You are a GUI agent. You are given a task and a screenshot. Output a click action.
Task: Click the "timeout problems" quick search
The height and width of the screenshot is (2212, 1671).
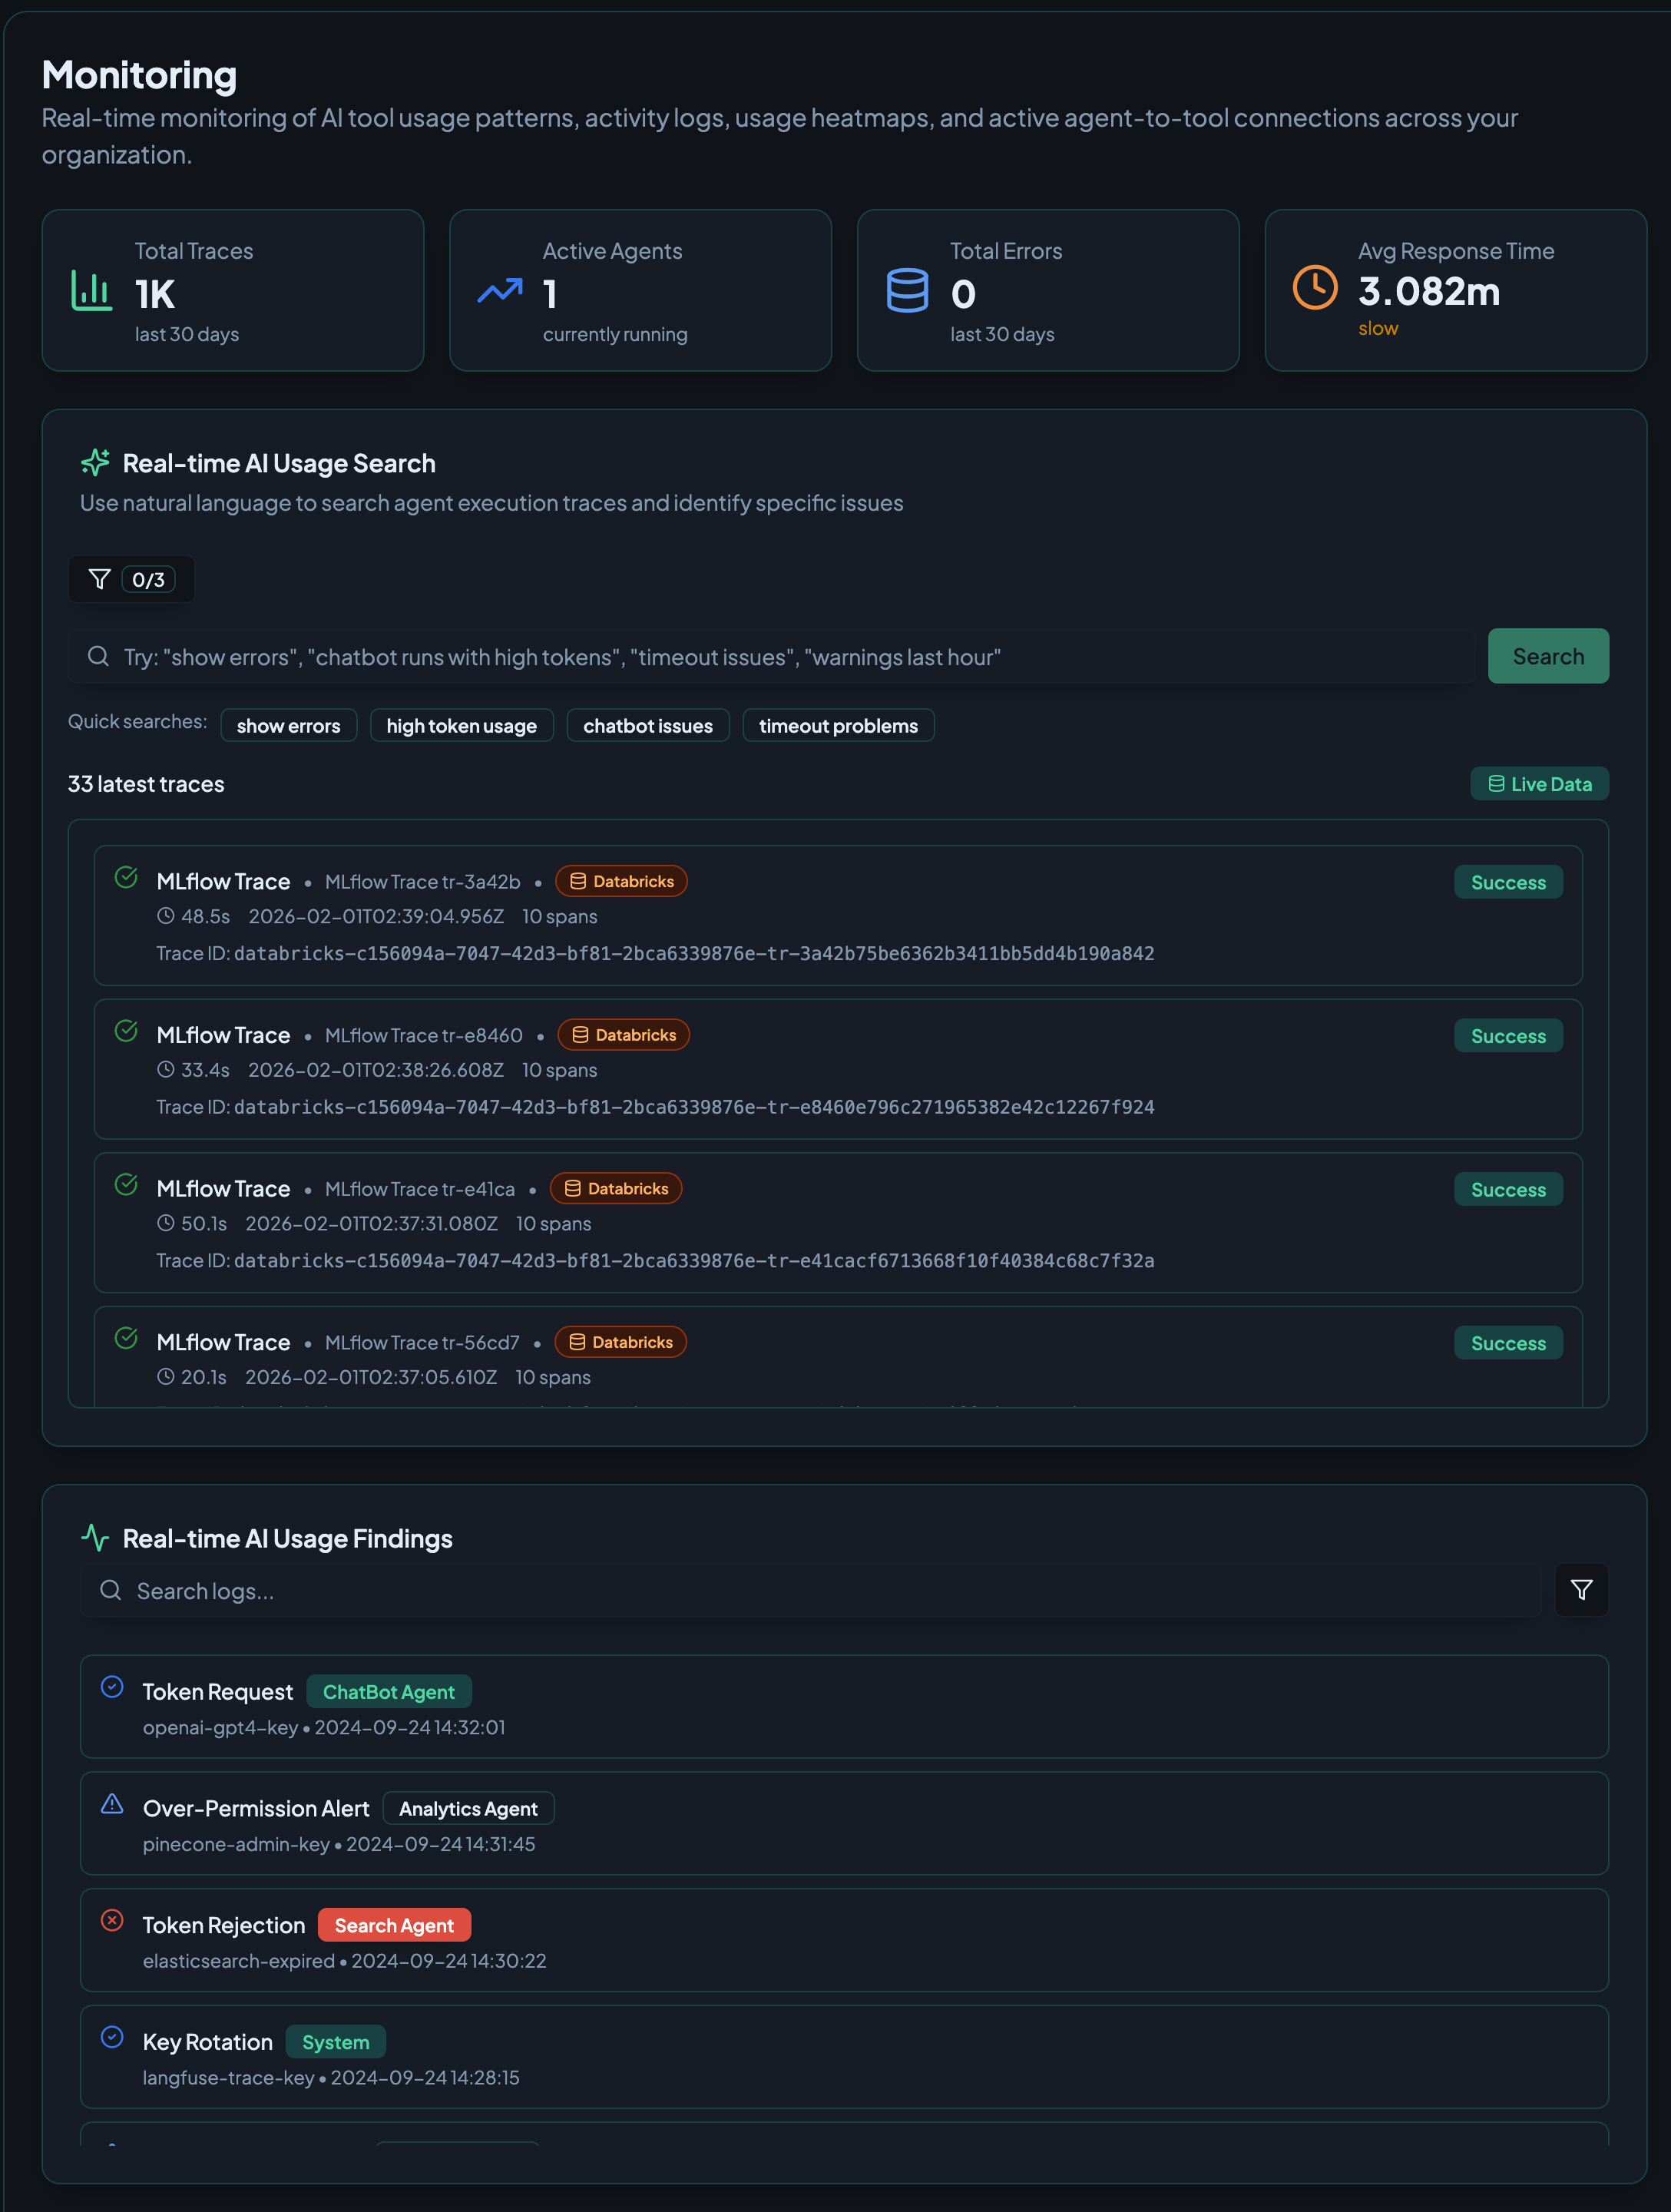coord(838,726)
